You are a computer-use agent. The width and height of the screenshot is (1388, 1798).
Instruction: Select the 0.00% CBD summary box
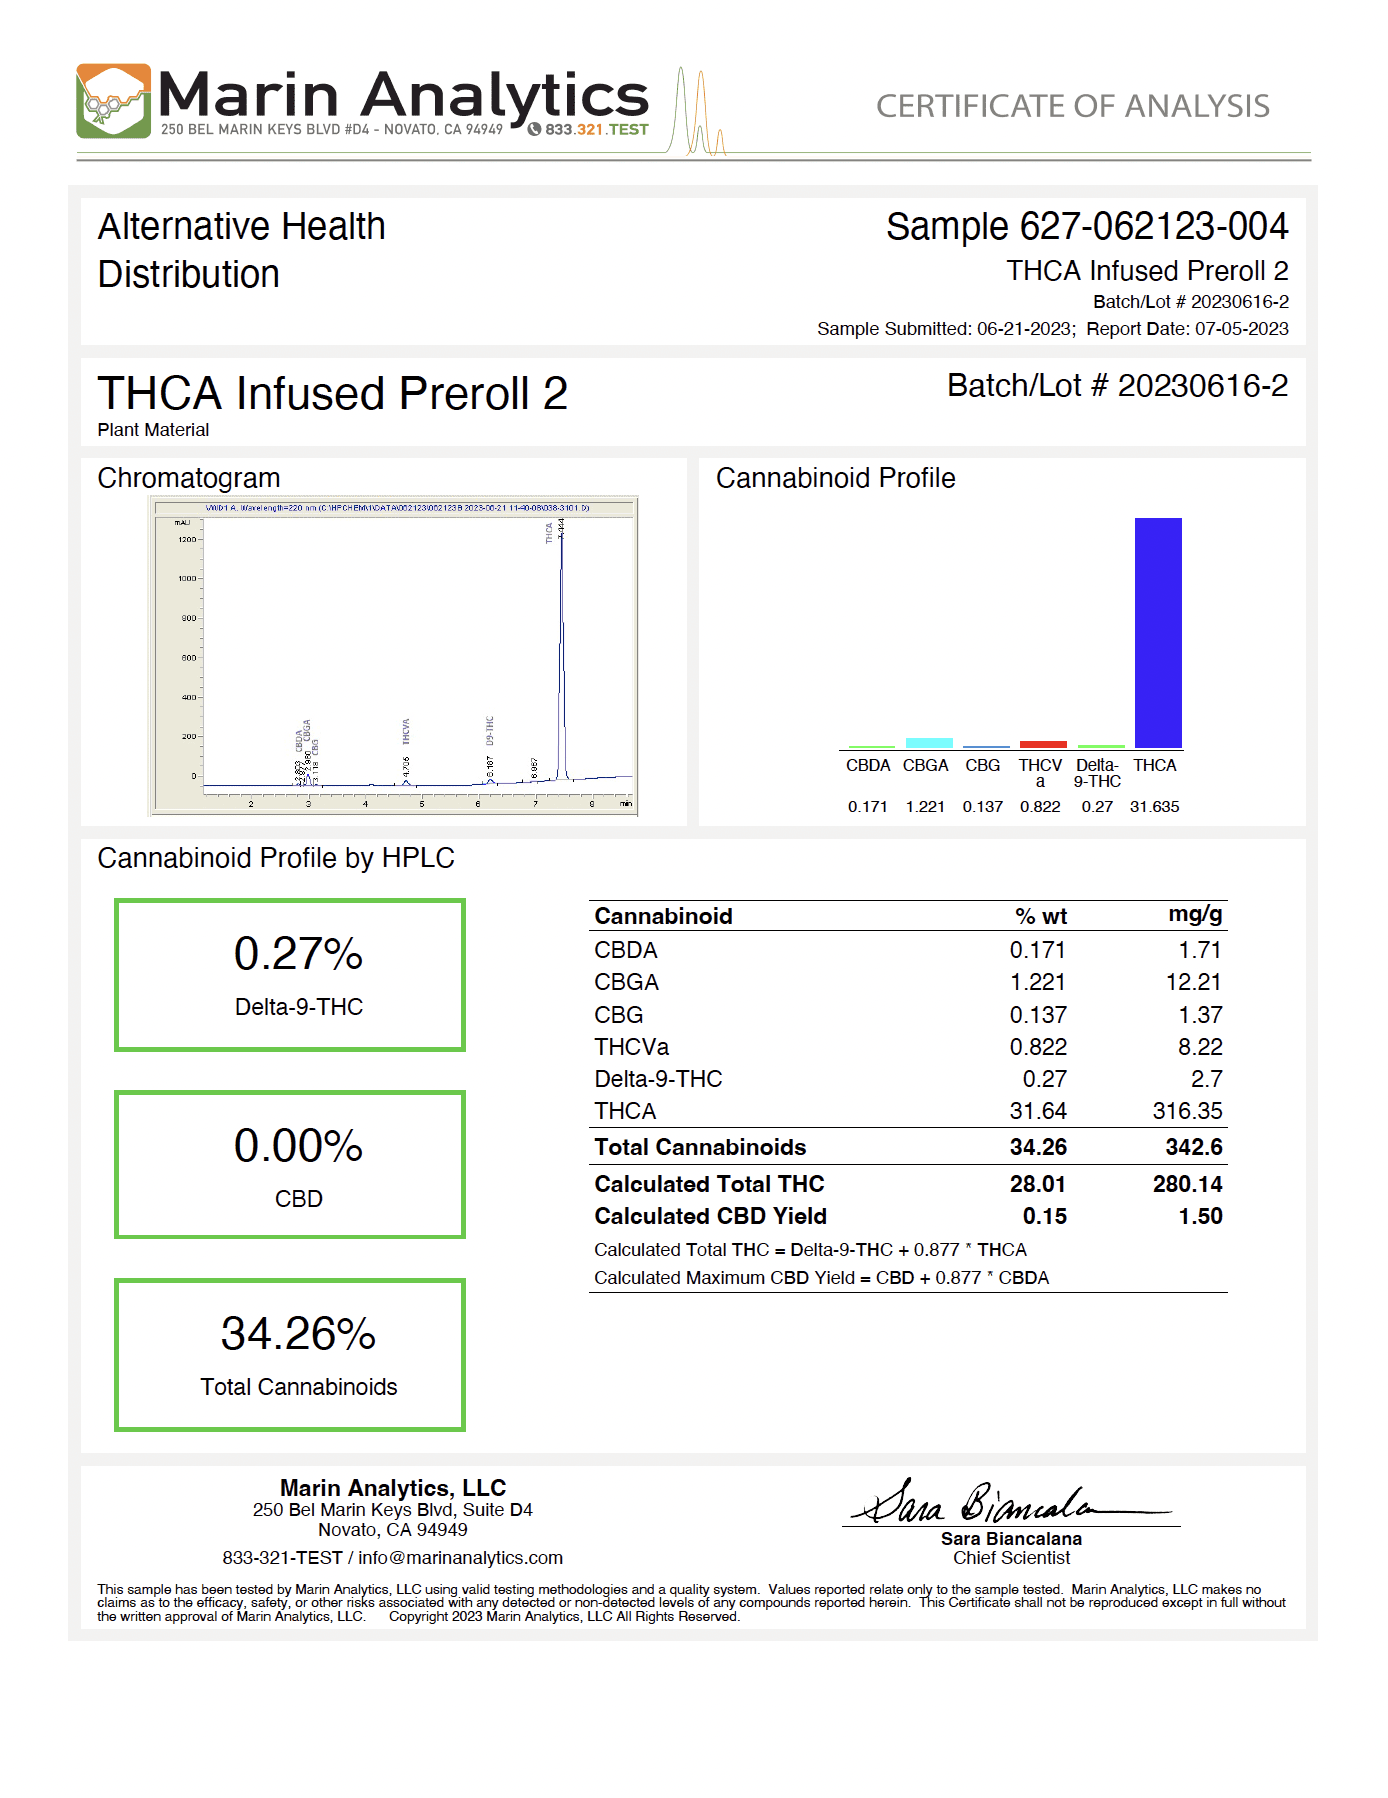coord(290,1165)
